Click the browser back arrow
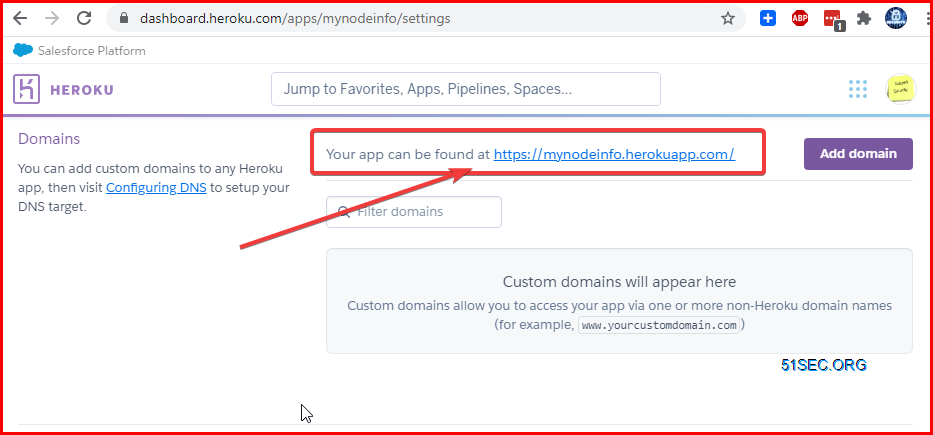 (20, 18)
